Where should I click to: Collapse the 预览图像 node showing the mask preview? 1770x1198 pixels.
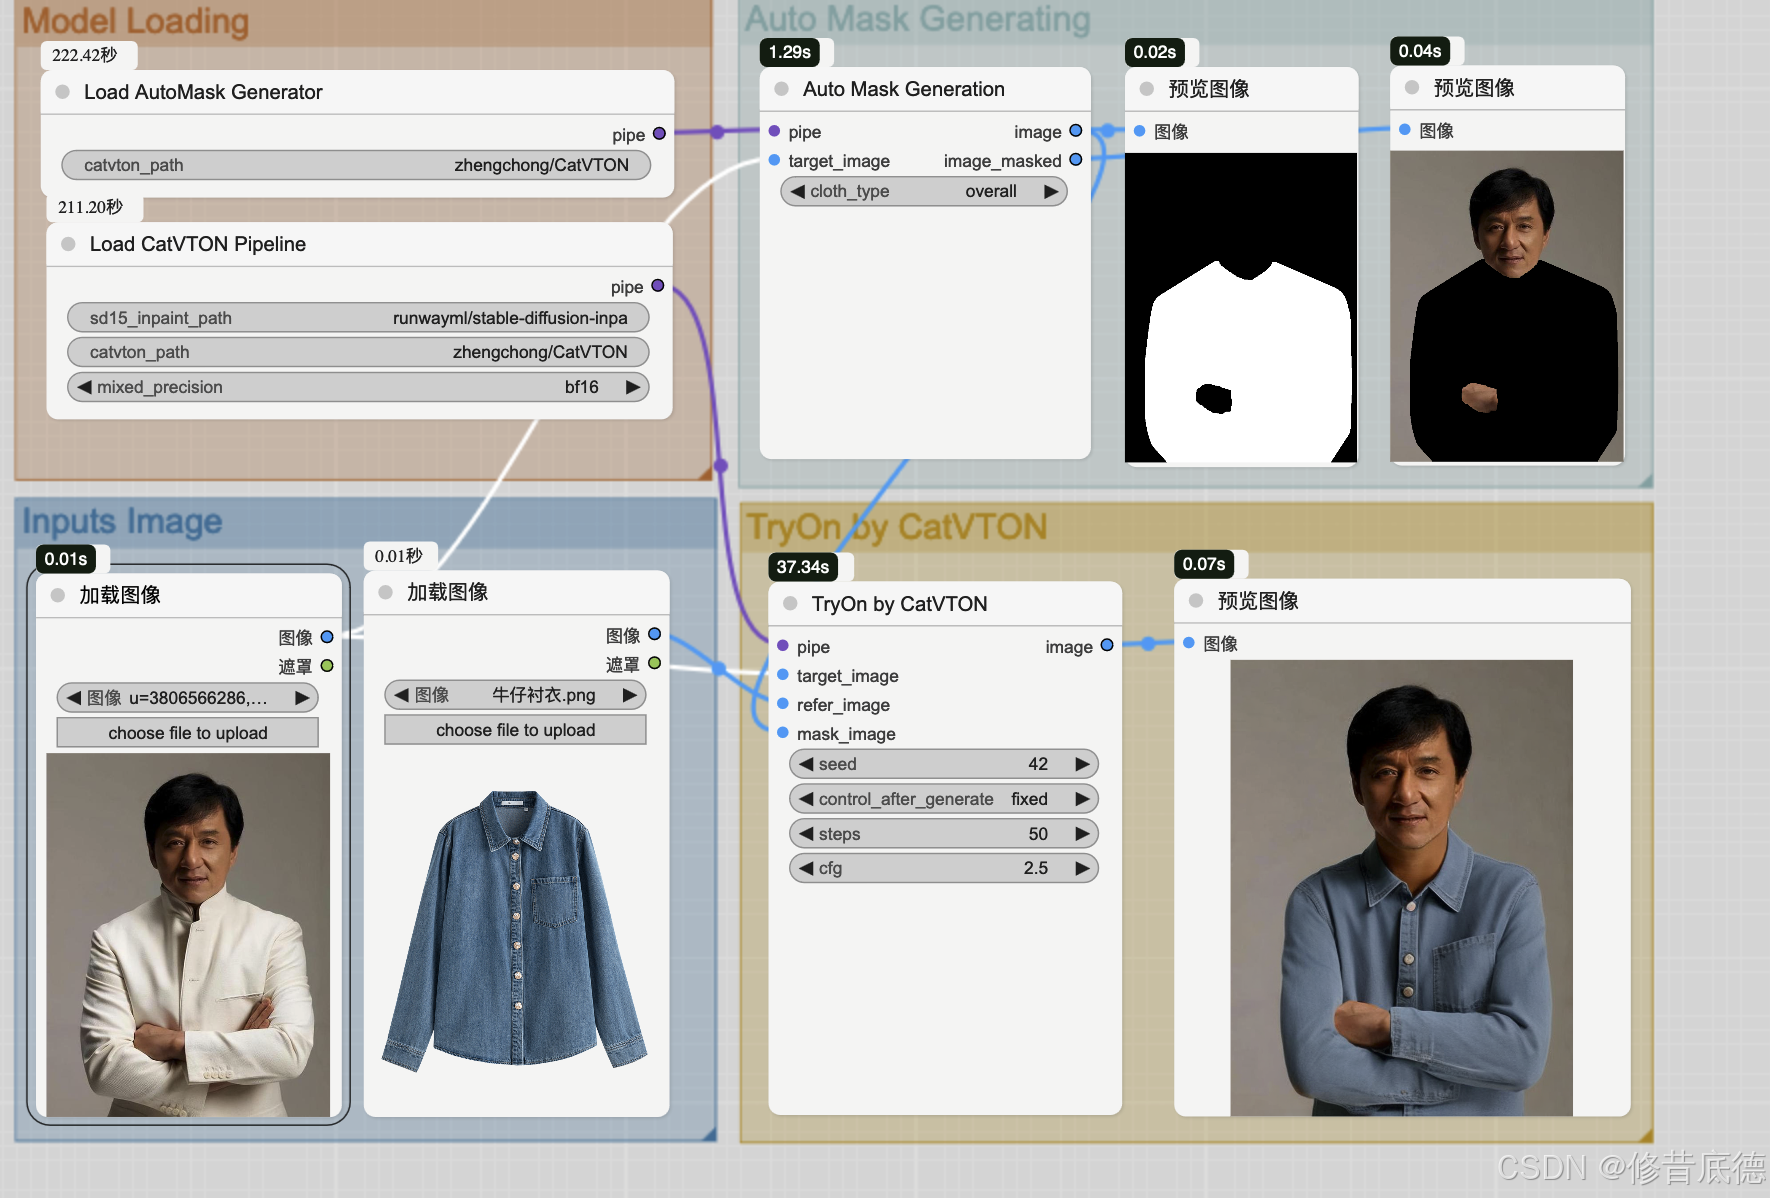tap(1147, 89)
